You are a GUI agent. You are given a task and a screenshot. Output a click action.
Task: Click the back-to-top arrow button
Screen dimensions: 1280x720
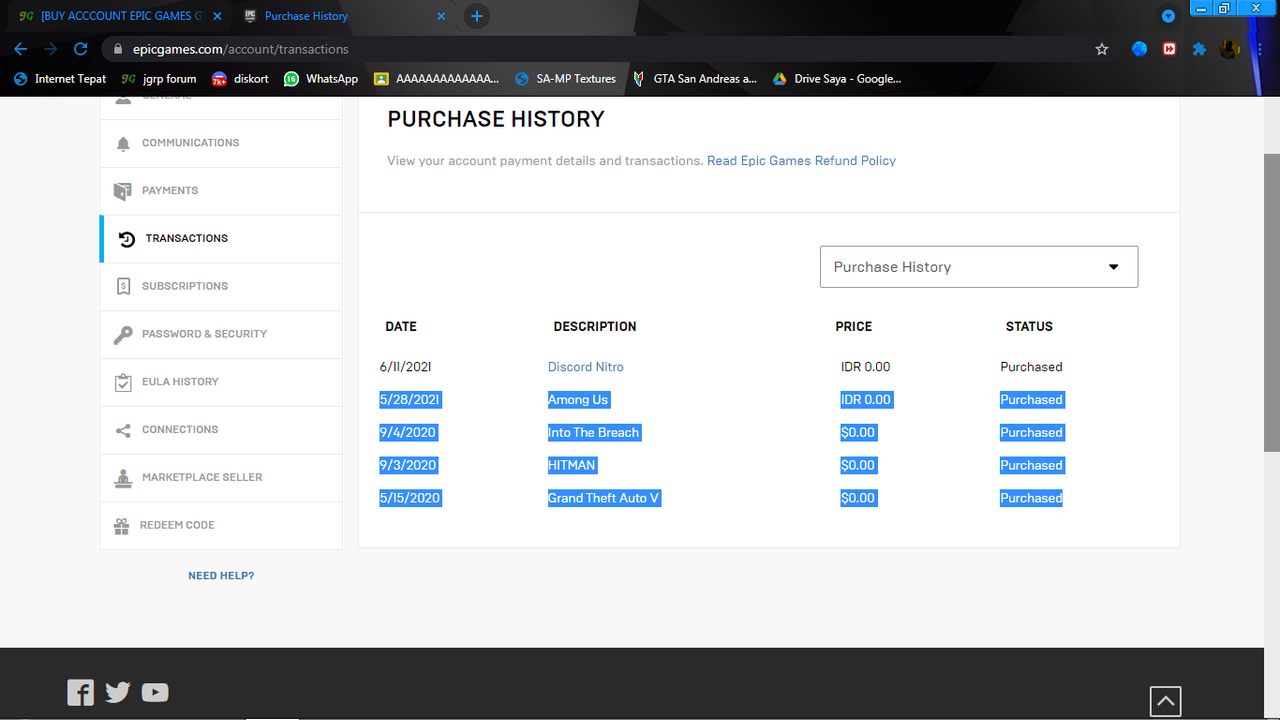(x=1166, y=701)
